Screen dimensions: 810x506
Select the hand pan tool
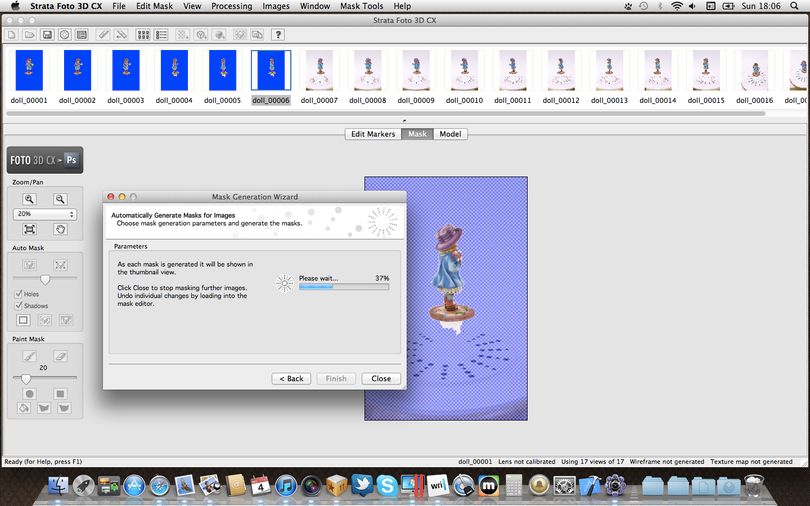(x=60, y=229)
